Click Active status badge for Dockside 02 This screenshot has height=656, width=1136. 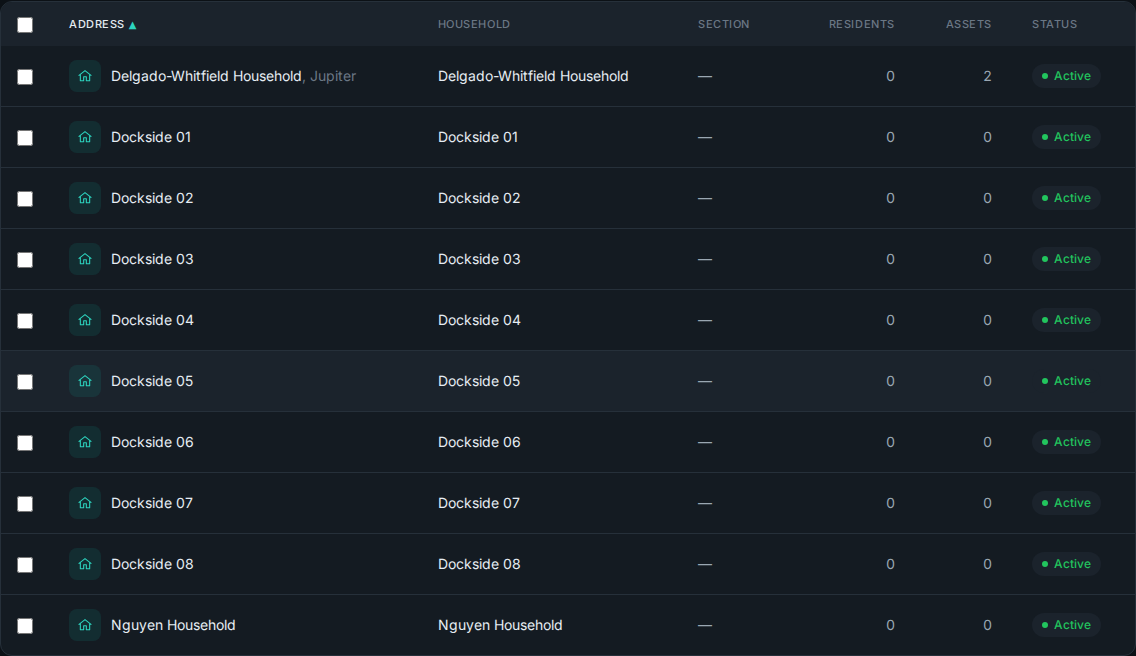pos(1066,198)
